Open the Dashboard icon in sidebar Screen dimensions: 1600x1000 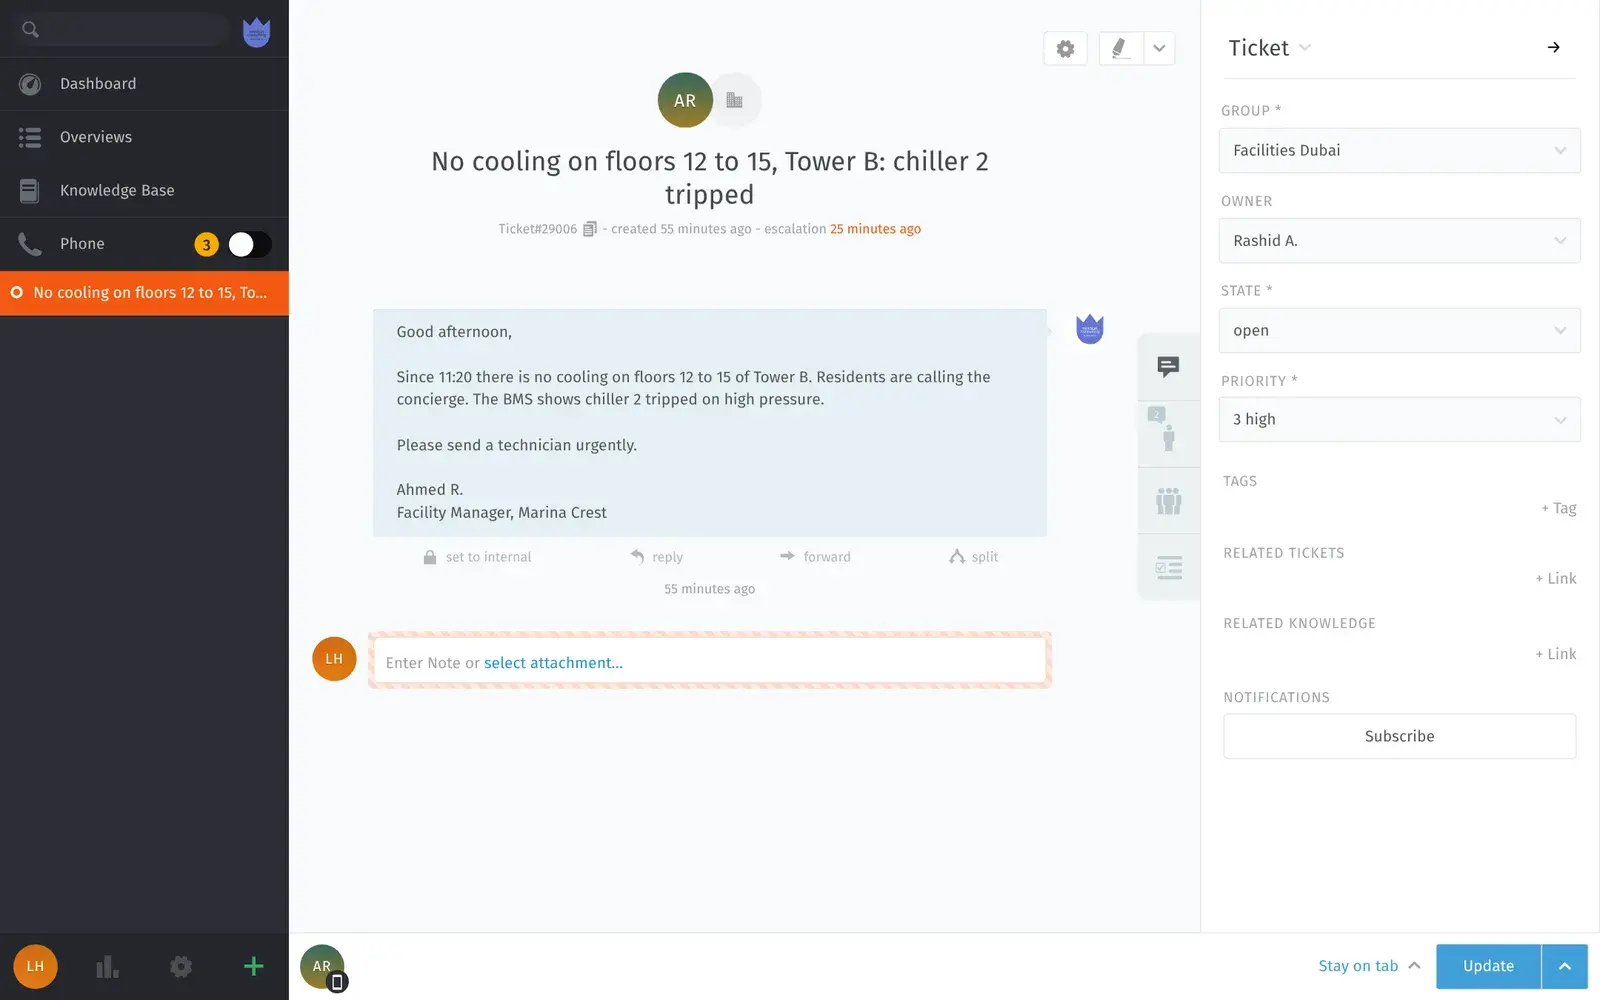pos(30,84)
